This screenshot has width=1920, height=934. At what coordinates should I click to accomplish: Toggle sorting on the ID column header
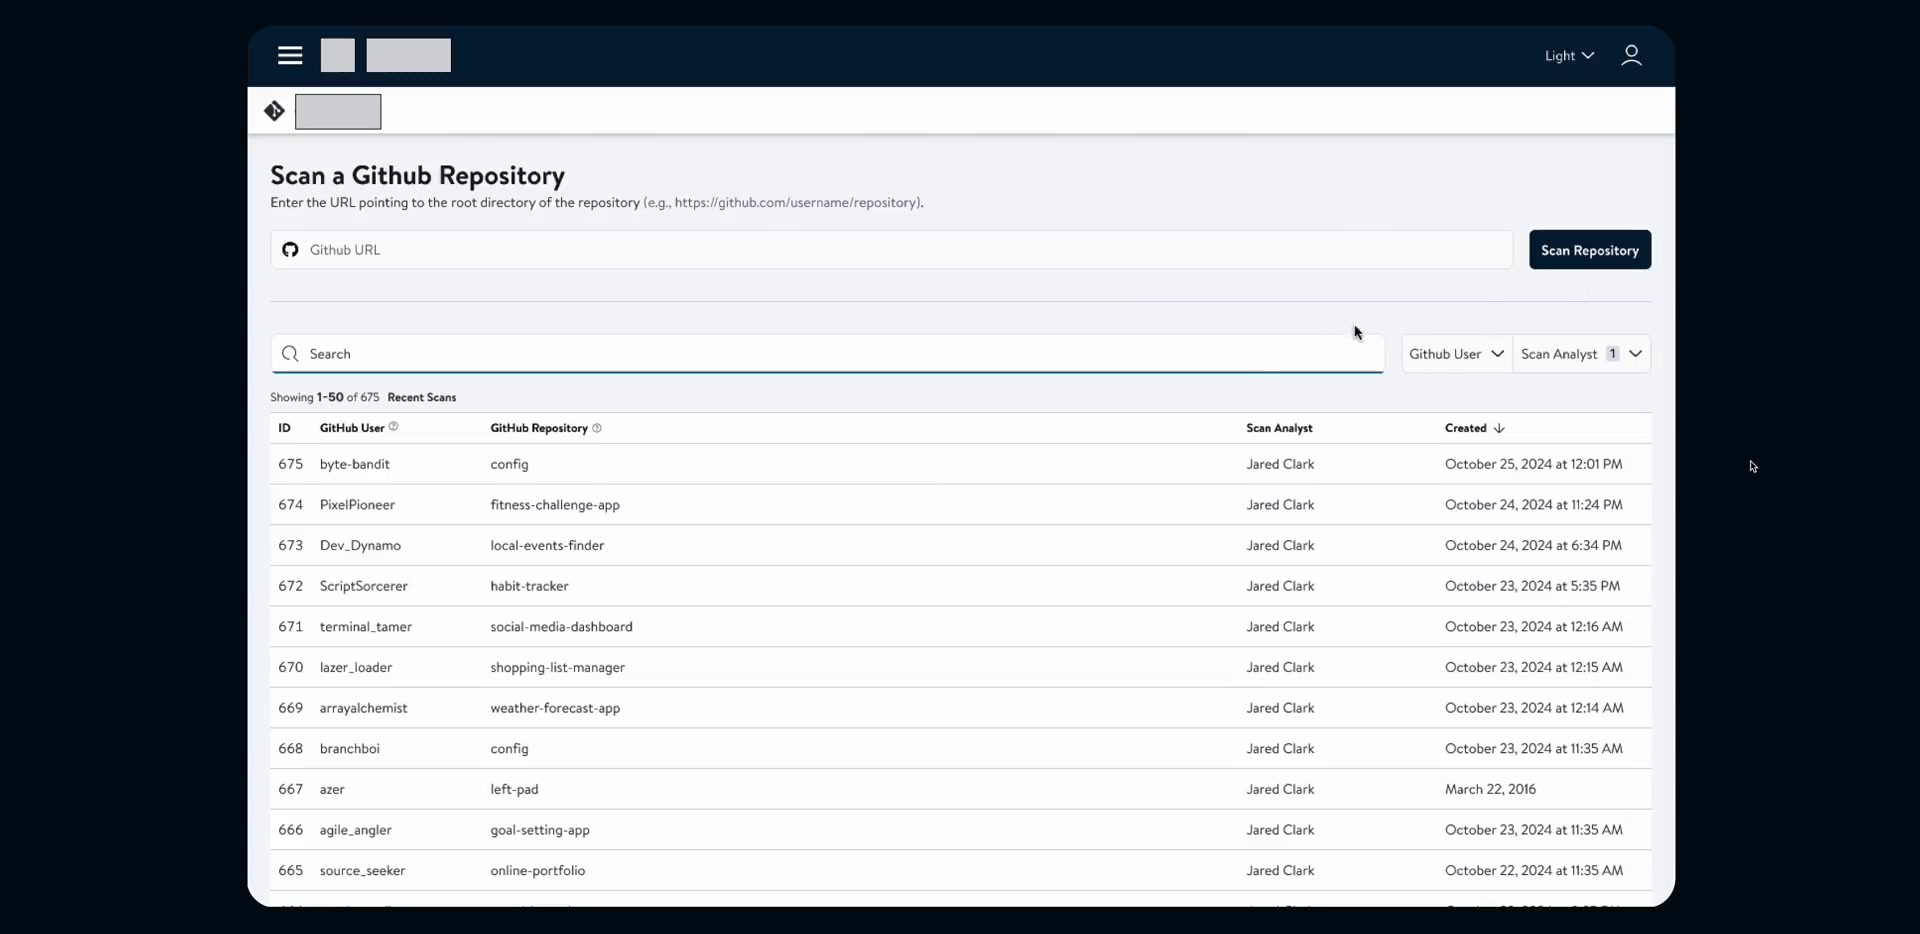284,428
